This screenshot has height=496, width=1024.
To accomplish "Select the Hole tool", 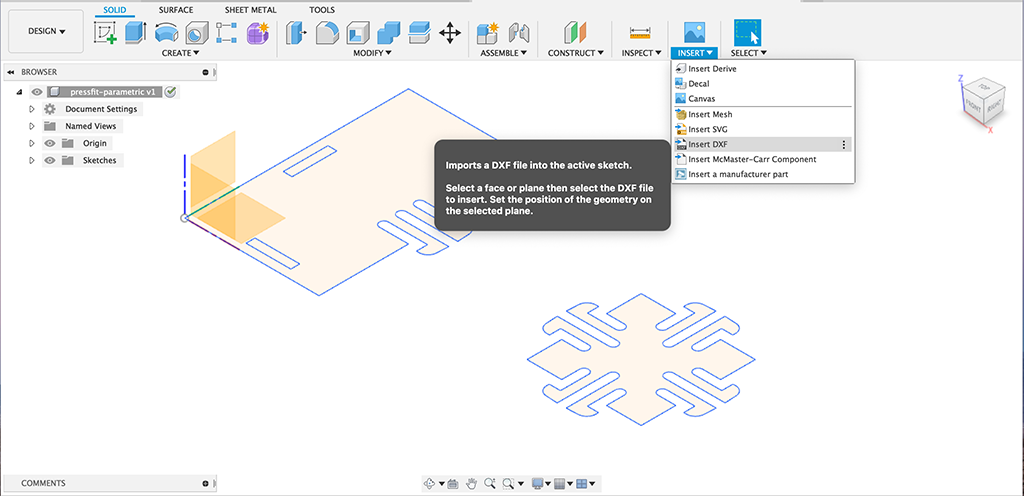I will (197, 33).
